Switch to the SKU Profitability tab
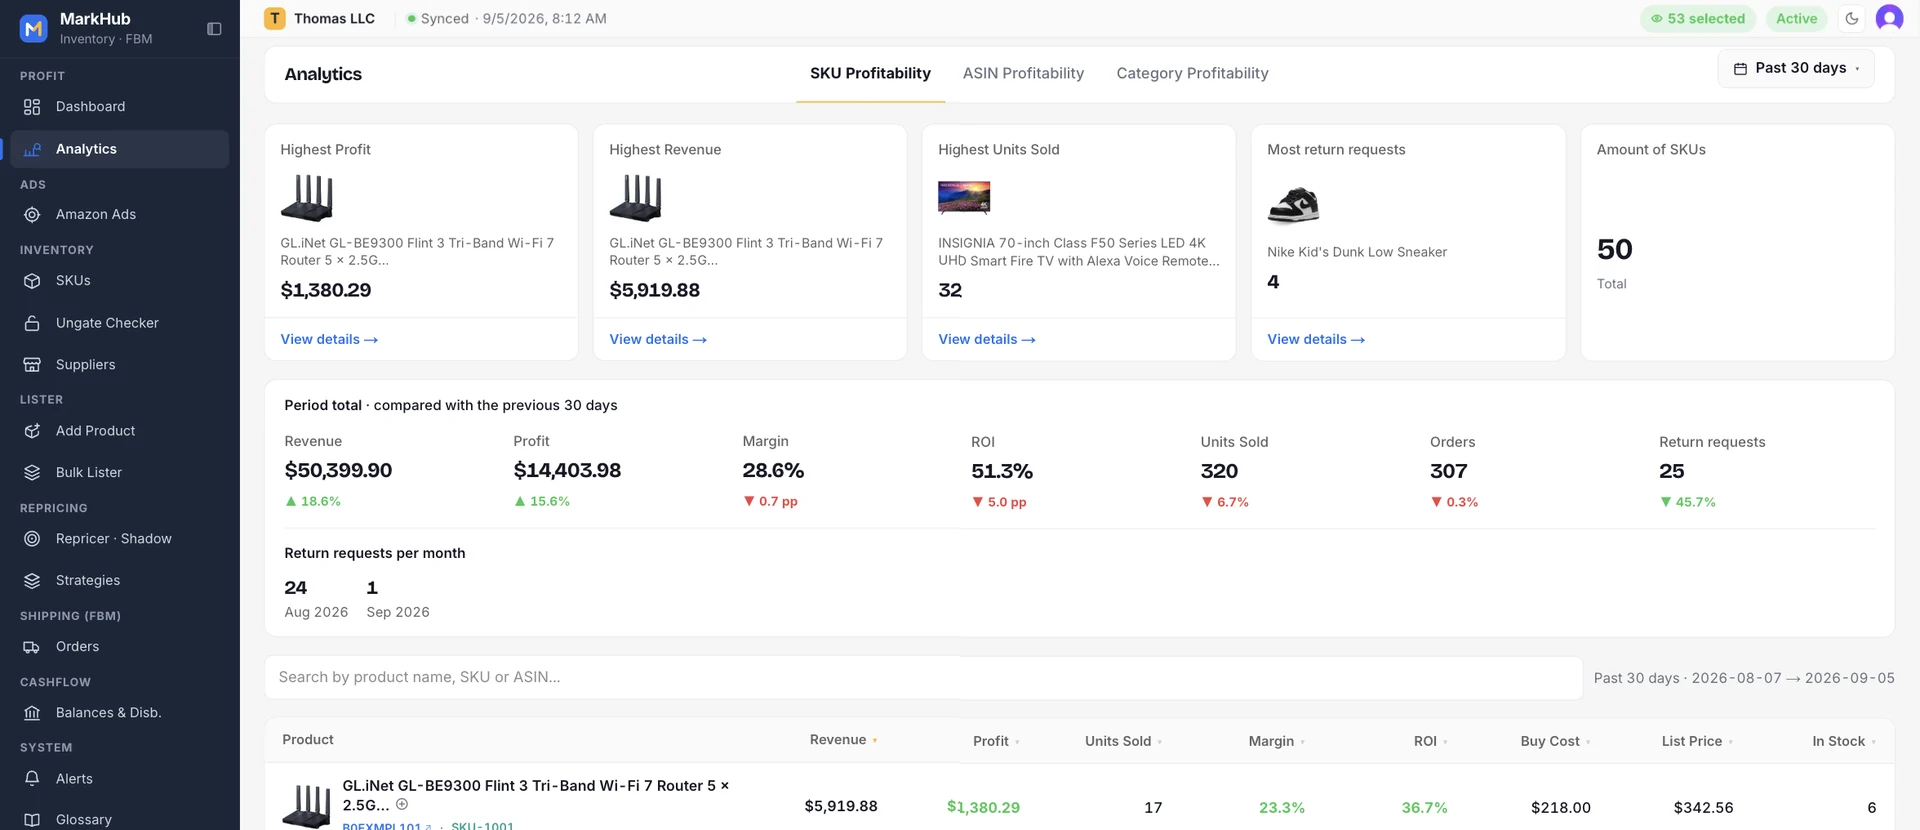 pyautogui.click(x=870, y=73)
